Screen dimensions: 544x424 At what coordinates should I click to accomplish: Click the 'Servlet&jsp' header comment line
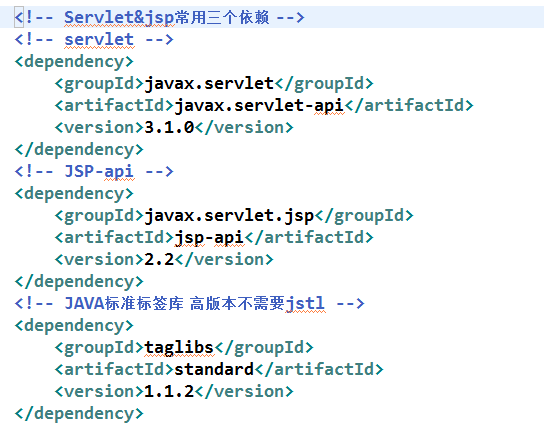pos(159,17)
